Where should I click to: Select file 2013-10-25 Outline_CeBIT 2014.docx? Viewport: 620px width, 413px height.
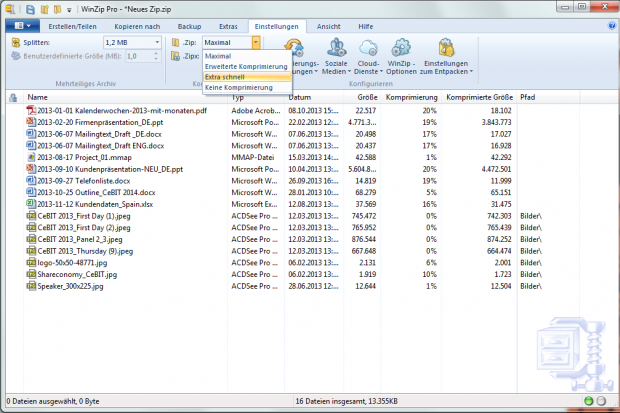click(x=96, y=192)
